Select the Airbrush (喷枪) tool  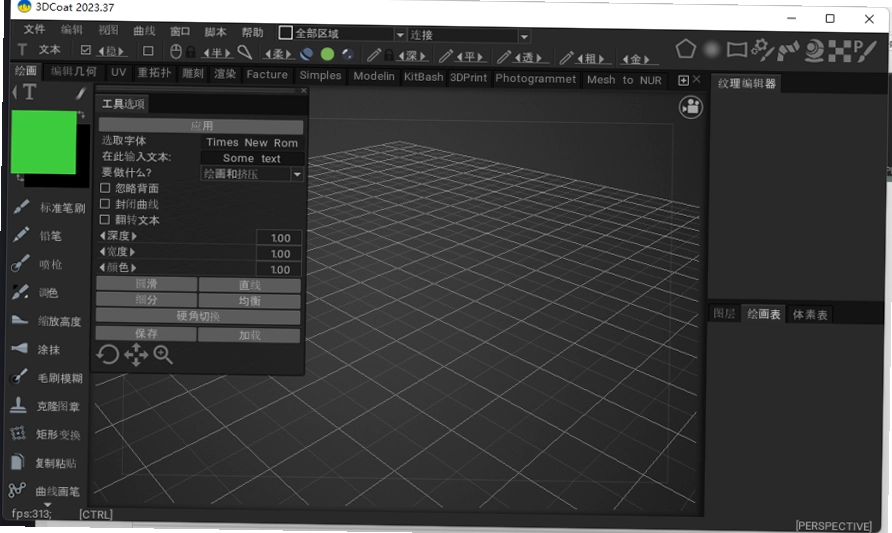pos(38,264)
